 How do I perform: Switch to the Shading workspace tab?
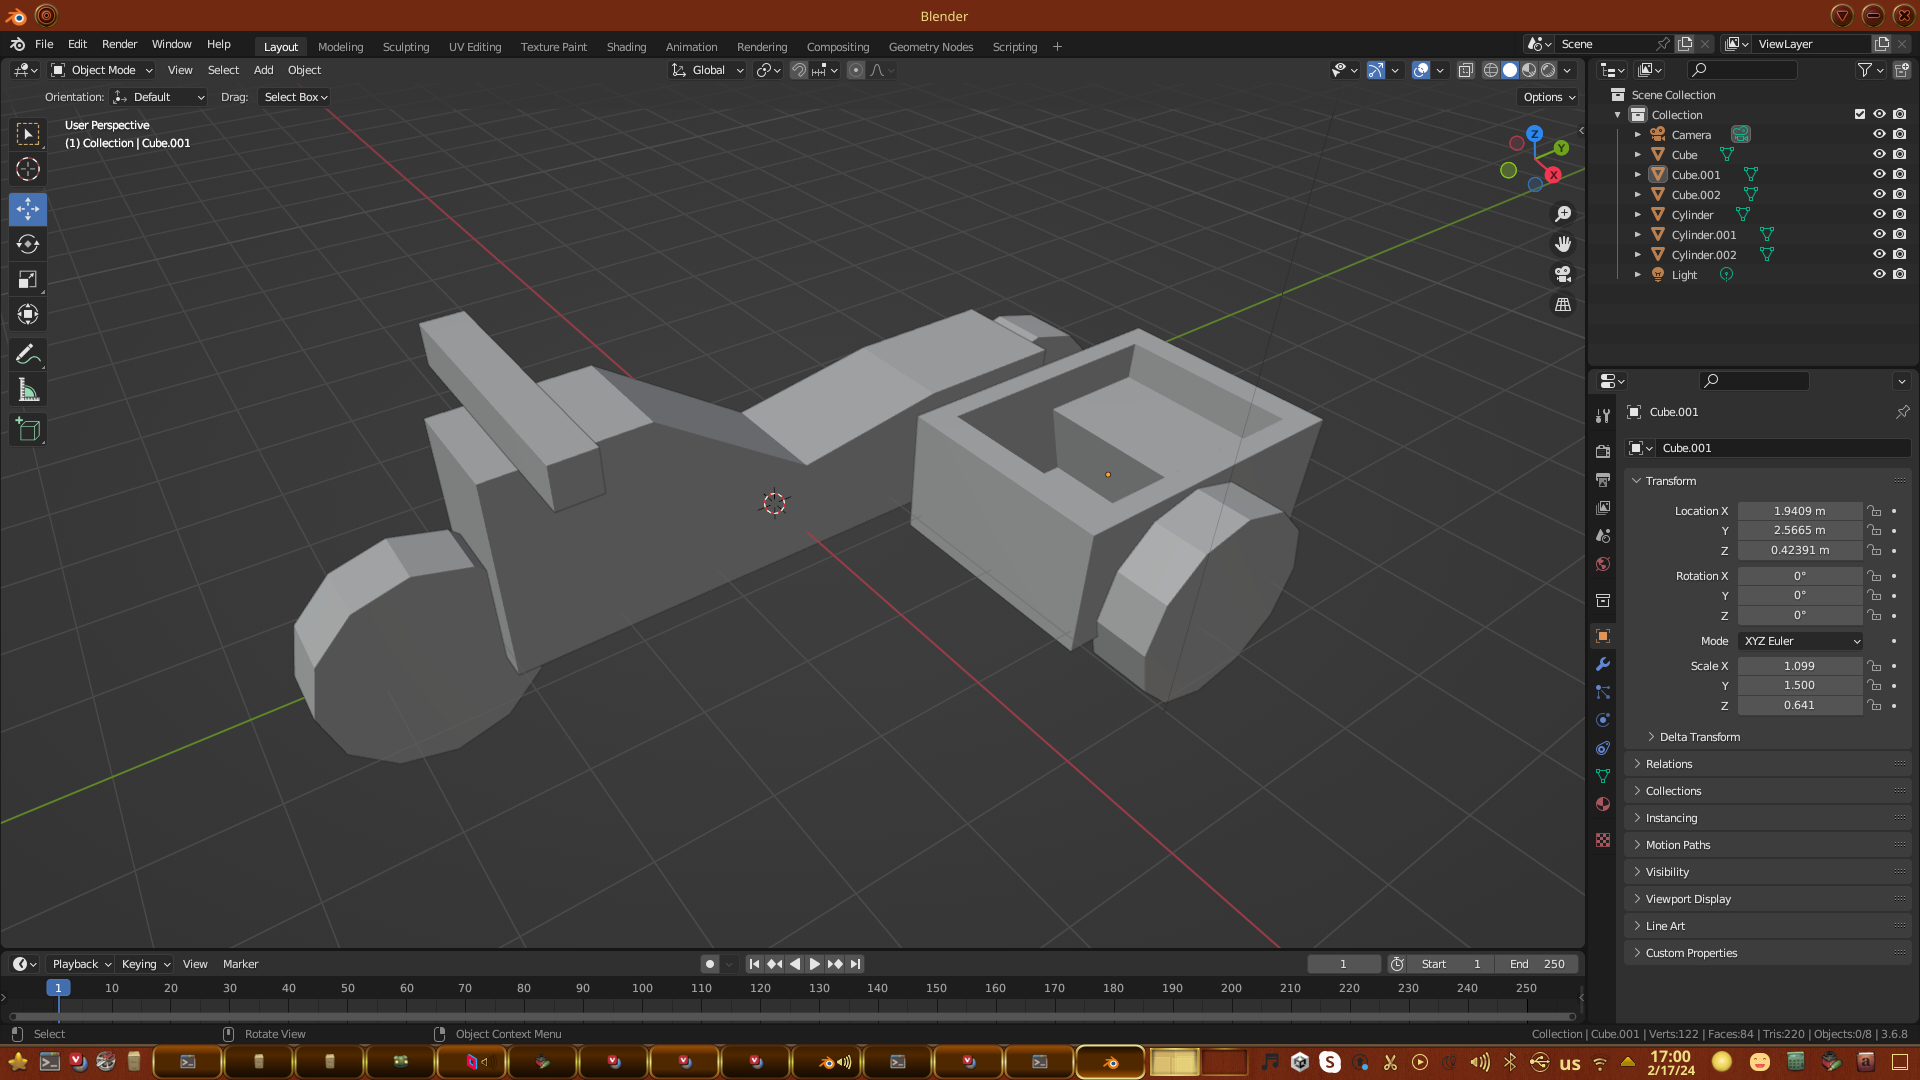coord(626,47)
